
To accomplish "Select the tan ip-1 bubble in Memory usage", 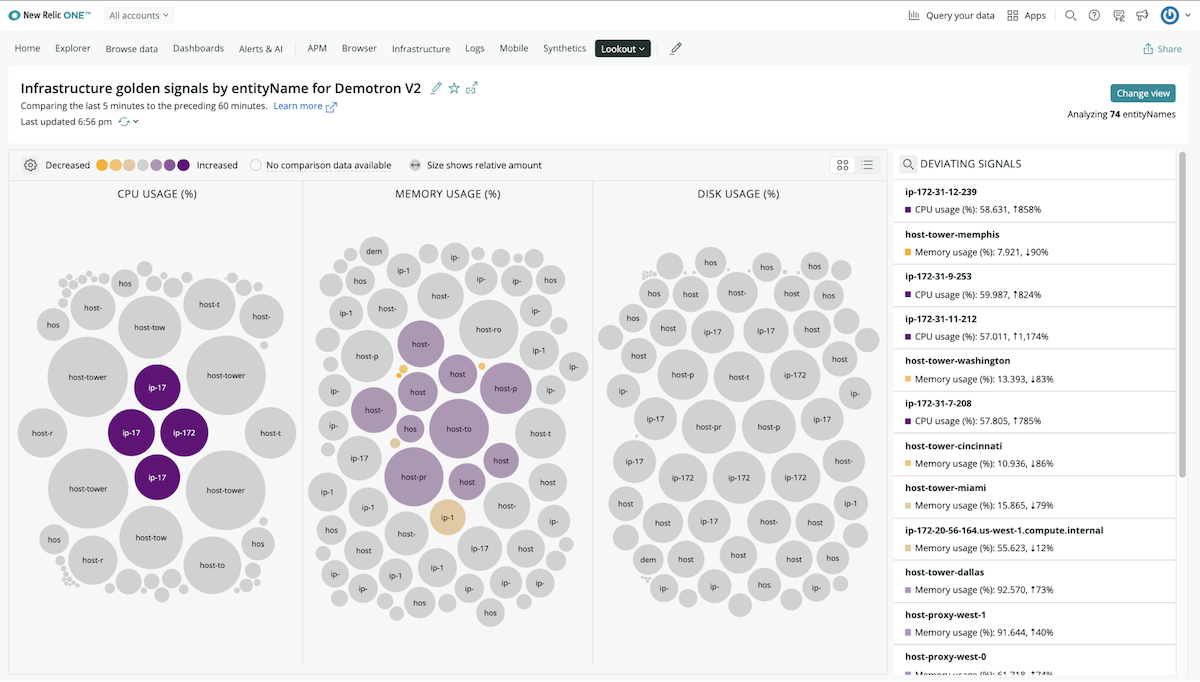I will click(x=448, y=518).
